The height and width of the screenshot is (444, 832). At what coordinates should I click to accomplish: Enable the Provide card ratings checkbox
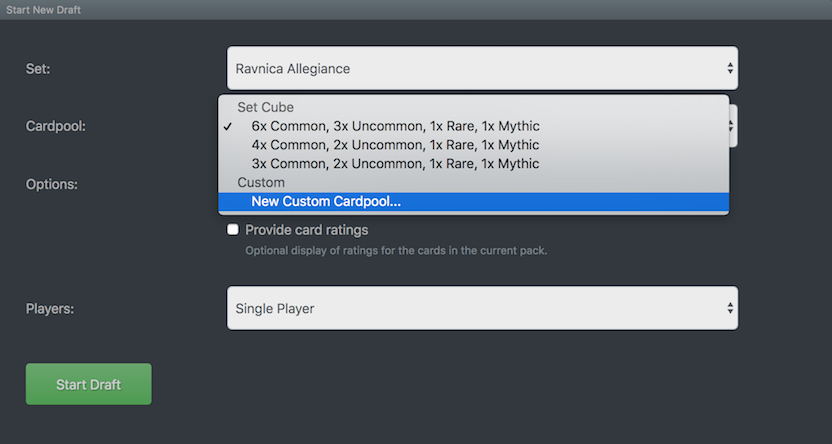coord(233,230)
